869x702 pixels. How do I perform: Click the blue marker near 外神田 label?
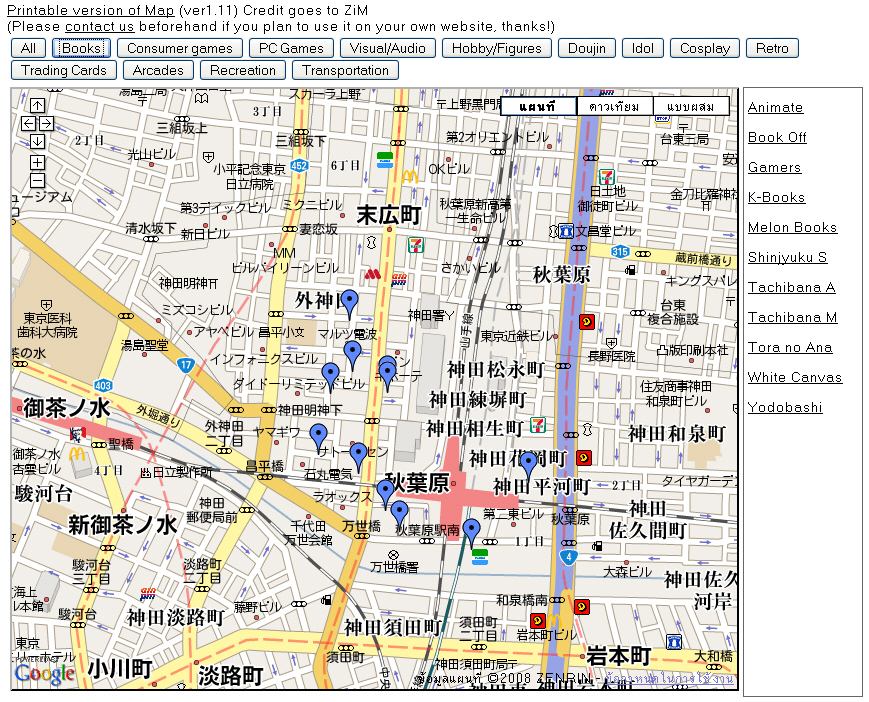pos(349,304)
